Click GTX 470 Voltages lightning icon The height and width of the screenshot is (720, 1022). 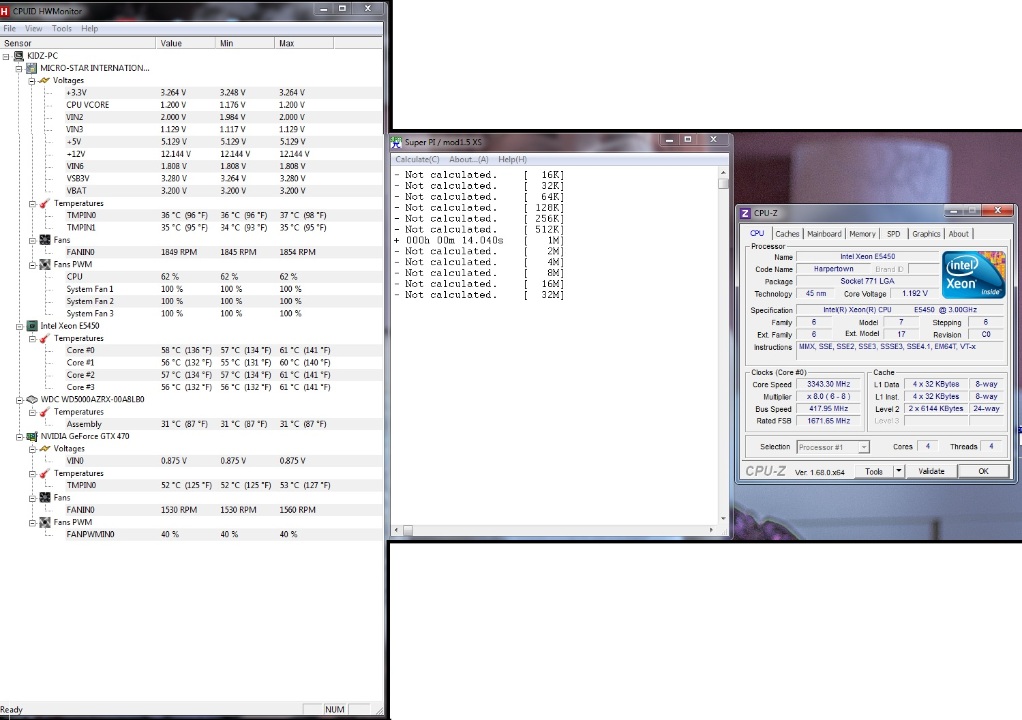pos(44,449)
